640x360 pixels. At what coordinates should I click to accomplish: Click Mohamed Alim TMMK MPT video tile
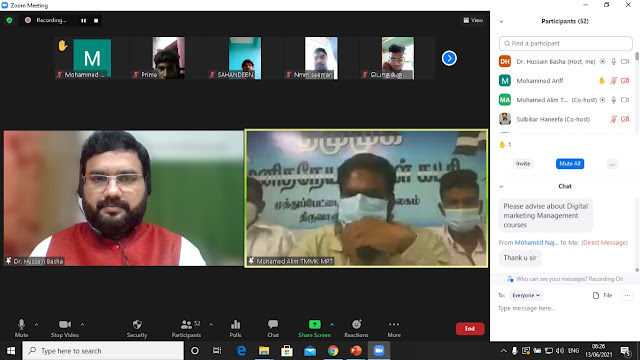pyautogui.click(x=366, y=198)
